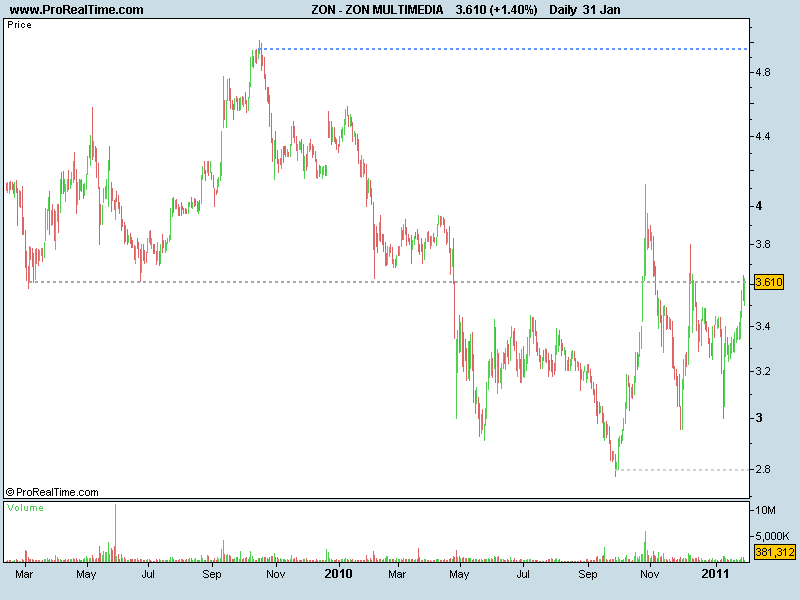Click the 4.4 price axis label
800x600 pixels.
(x=763, y=136)
